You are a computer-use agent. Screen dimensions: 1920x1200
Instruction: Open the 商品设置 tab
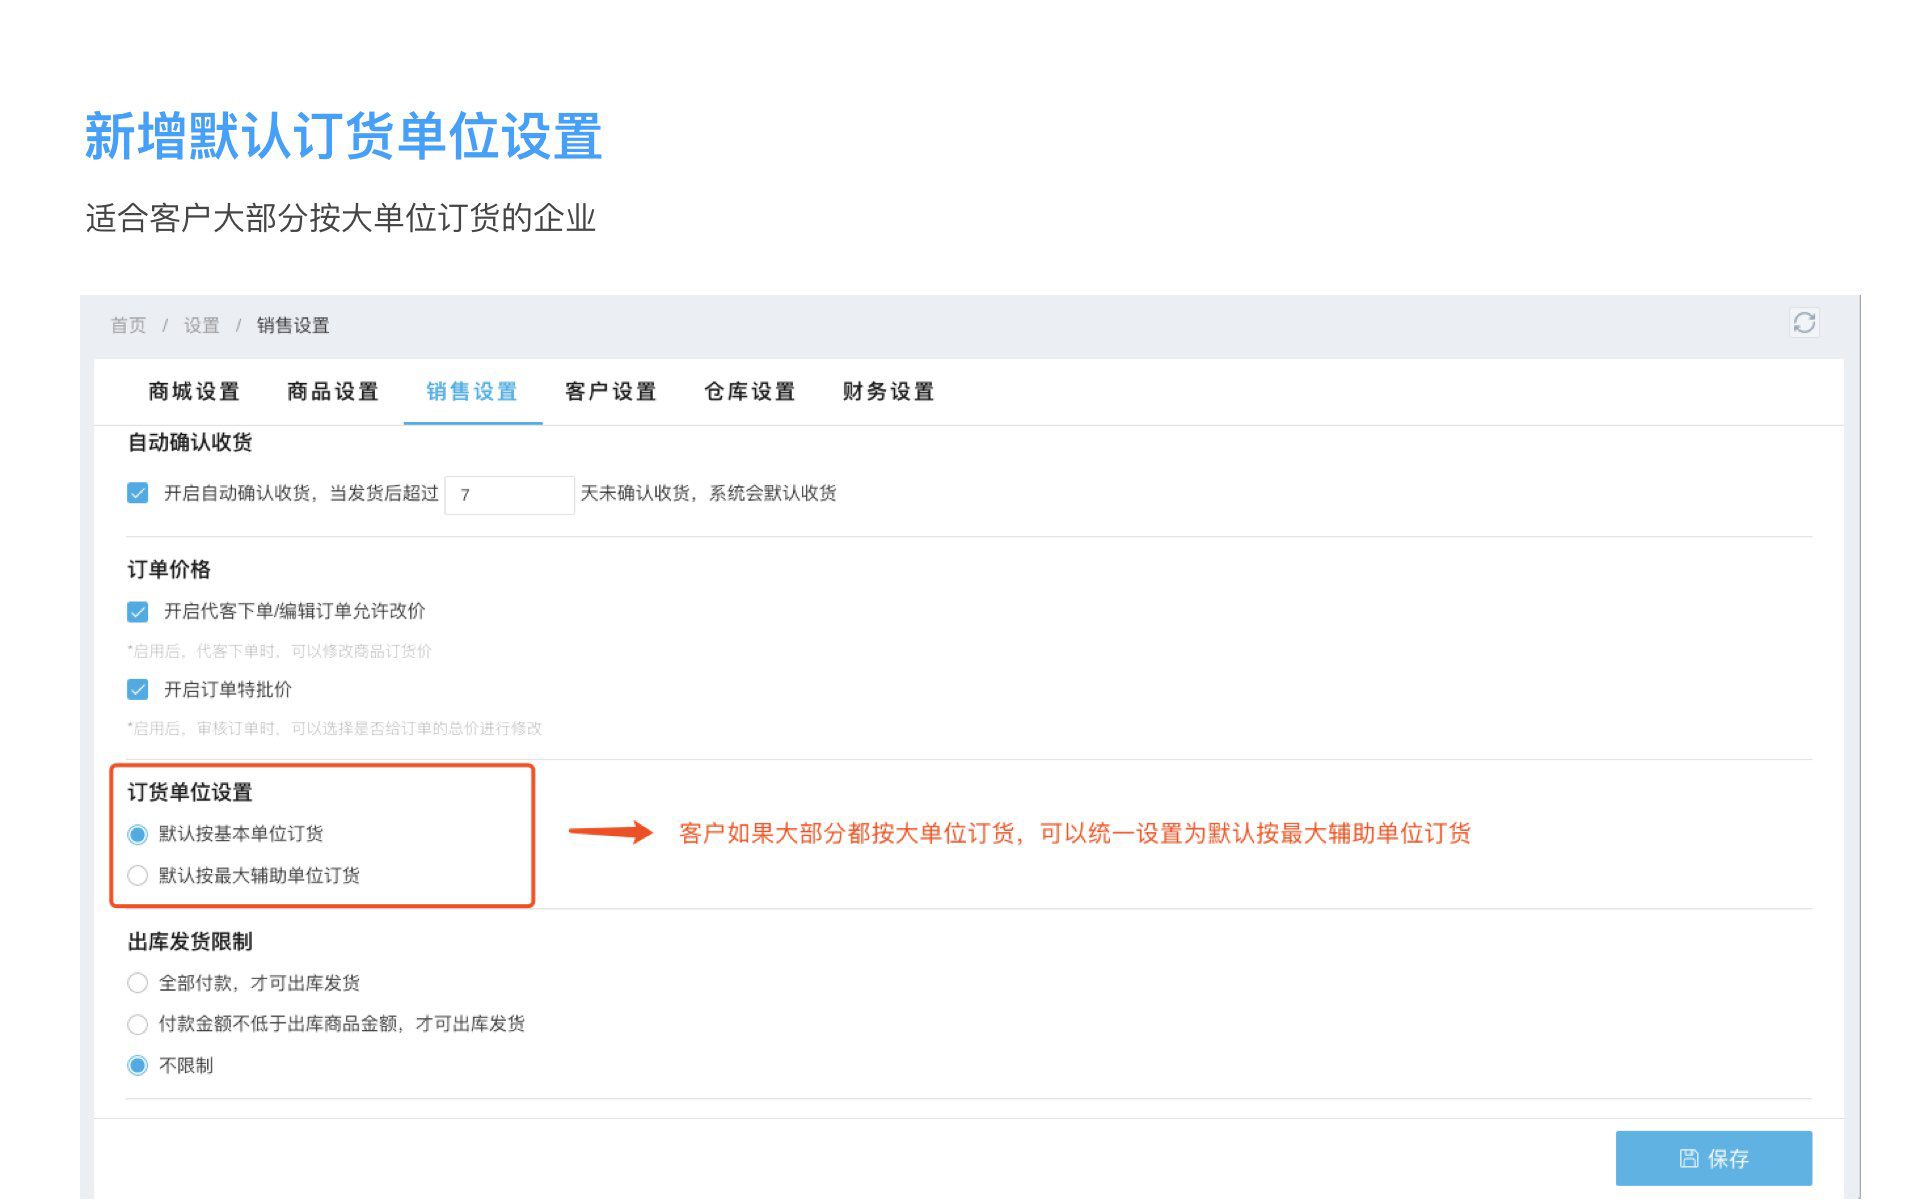pos(333,392)
